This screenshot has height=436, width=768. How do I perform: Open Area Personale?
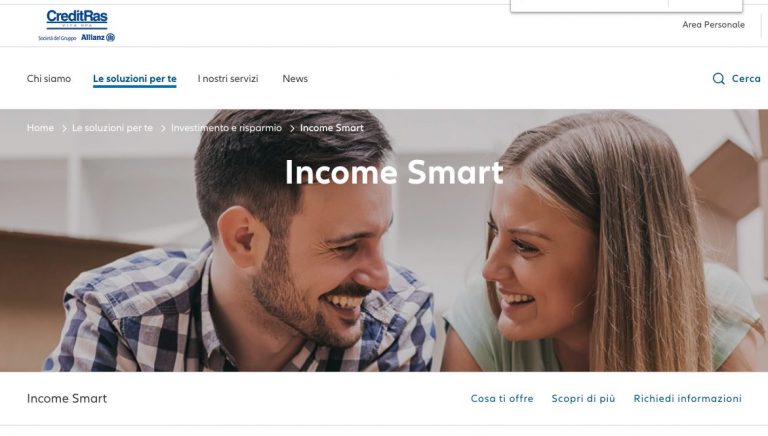tap(713, 24)
